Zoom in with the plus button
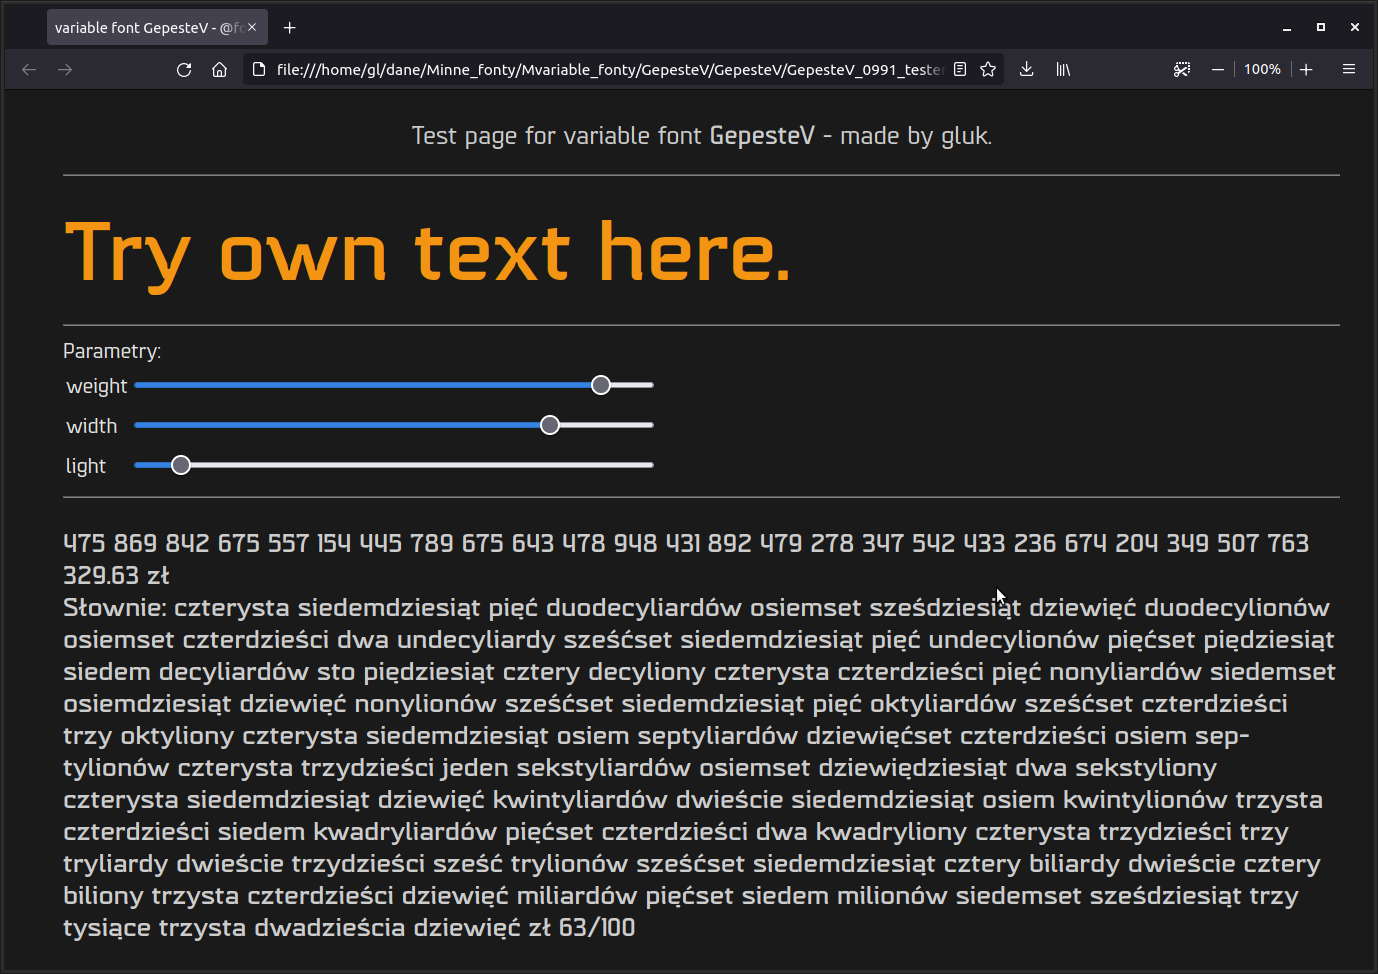Screen dimensions: 1378x974 [1306, 70]
